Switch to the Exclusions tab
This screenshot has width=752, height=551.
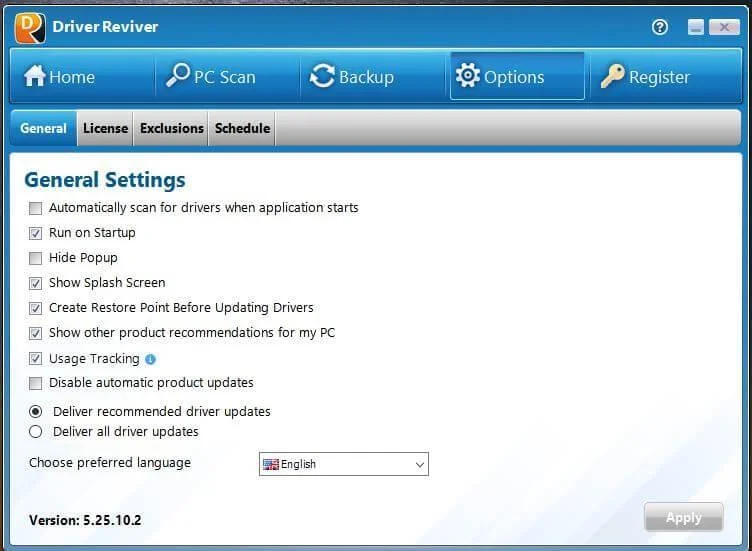tap(172, 128)
